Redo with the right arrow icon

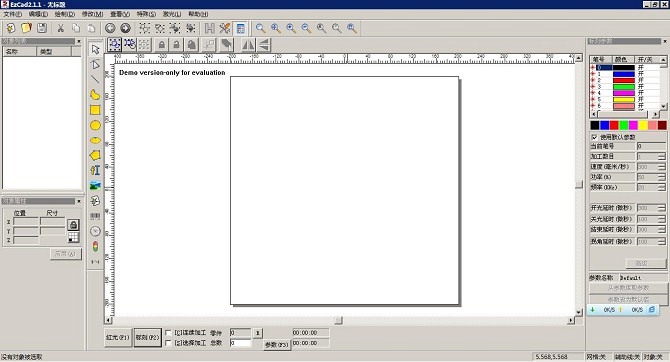[125, 28]
